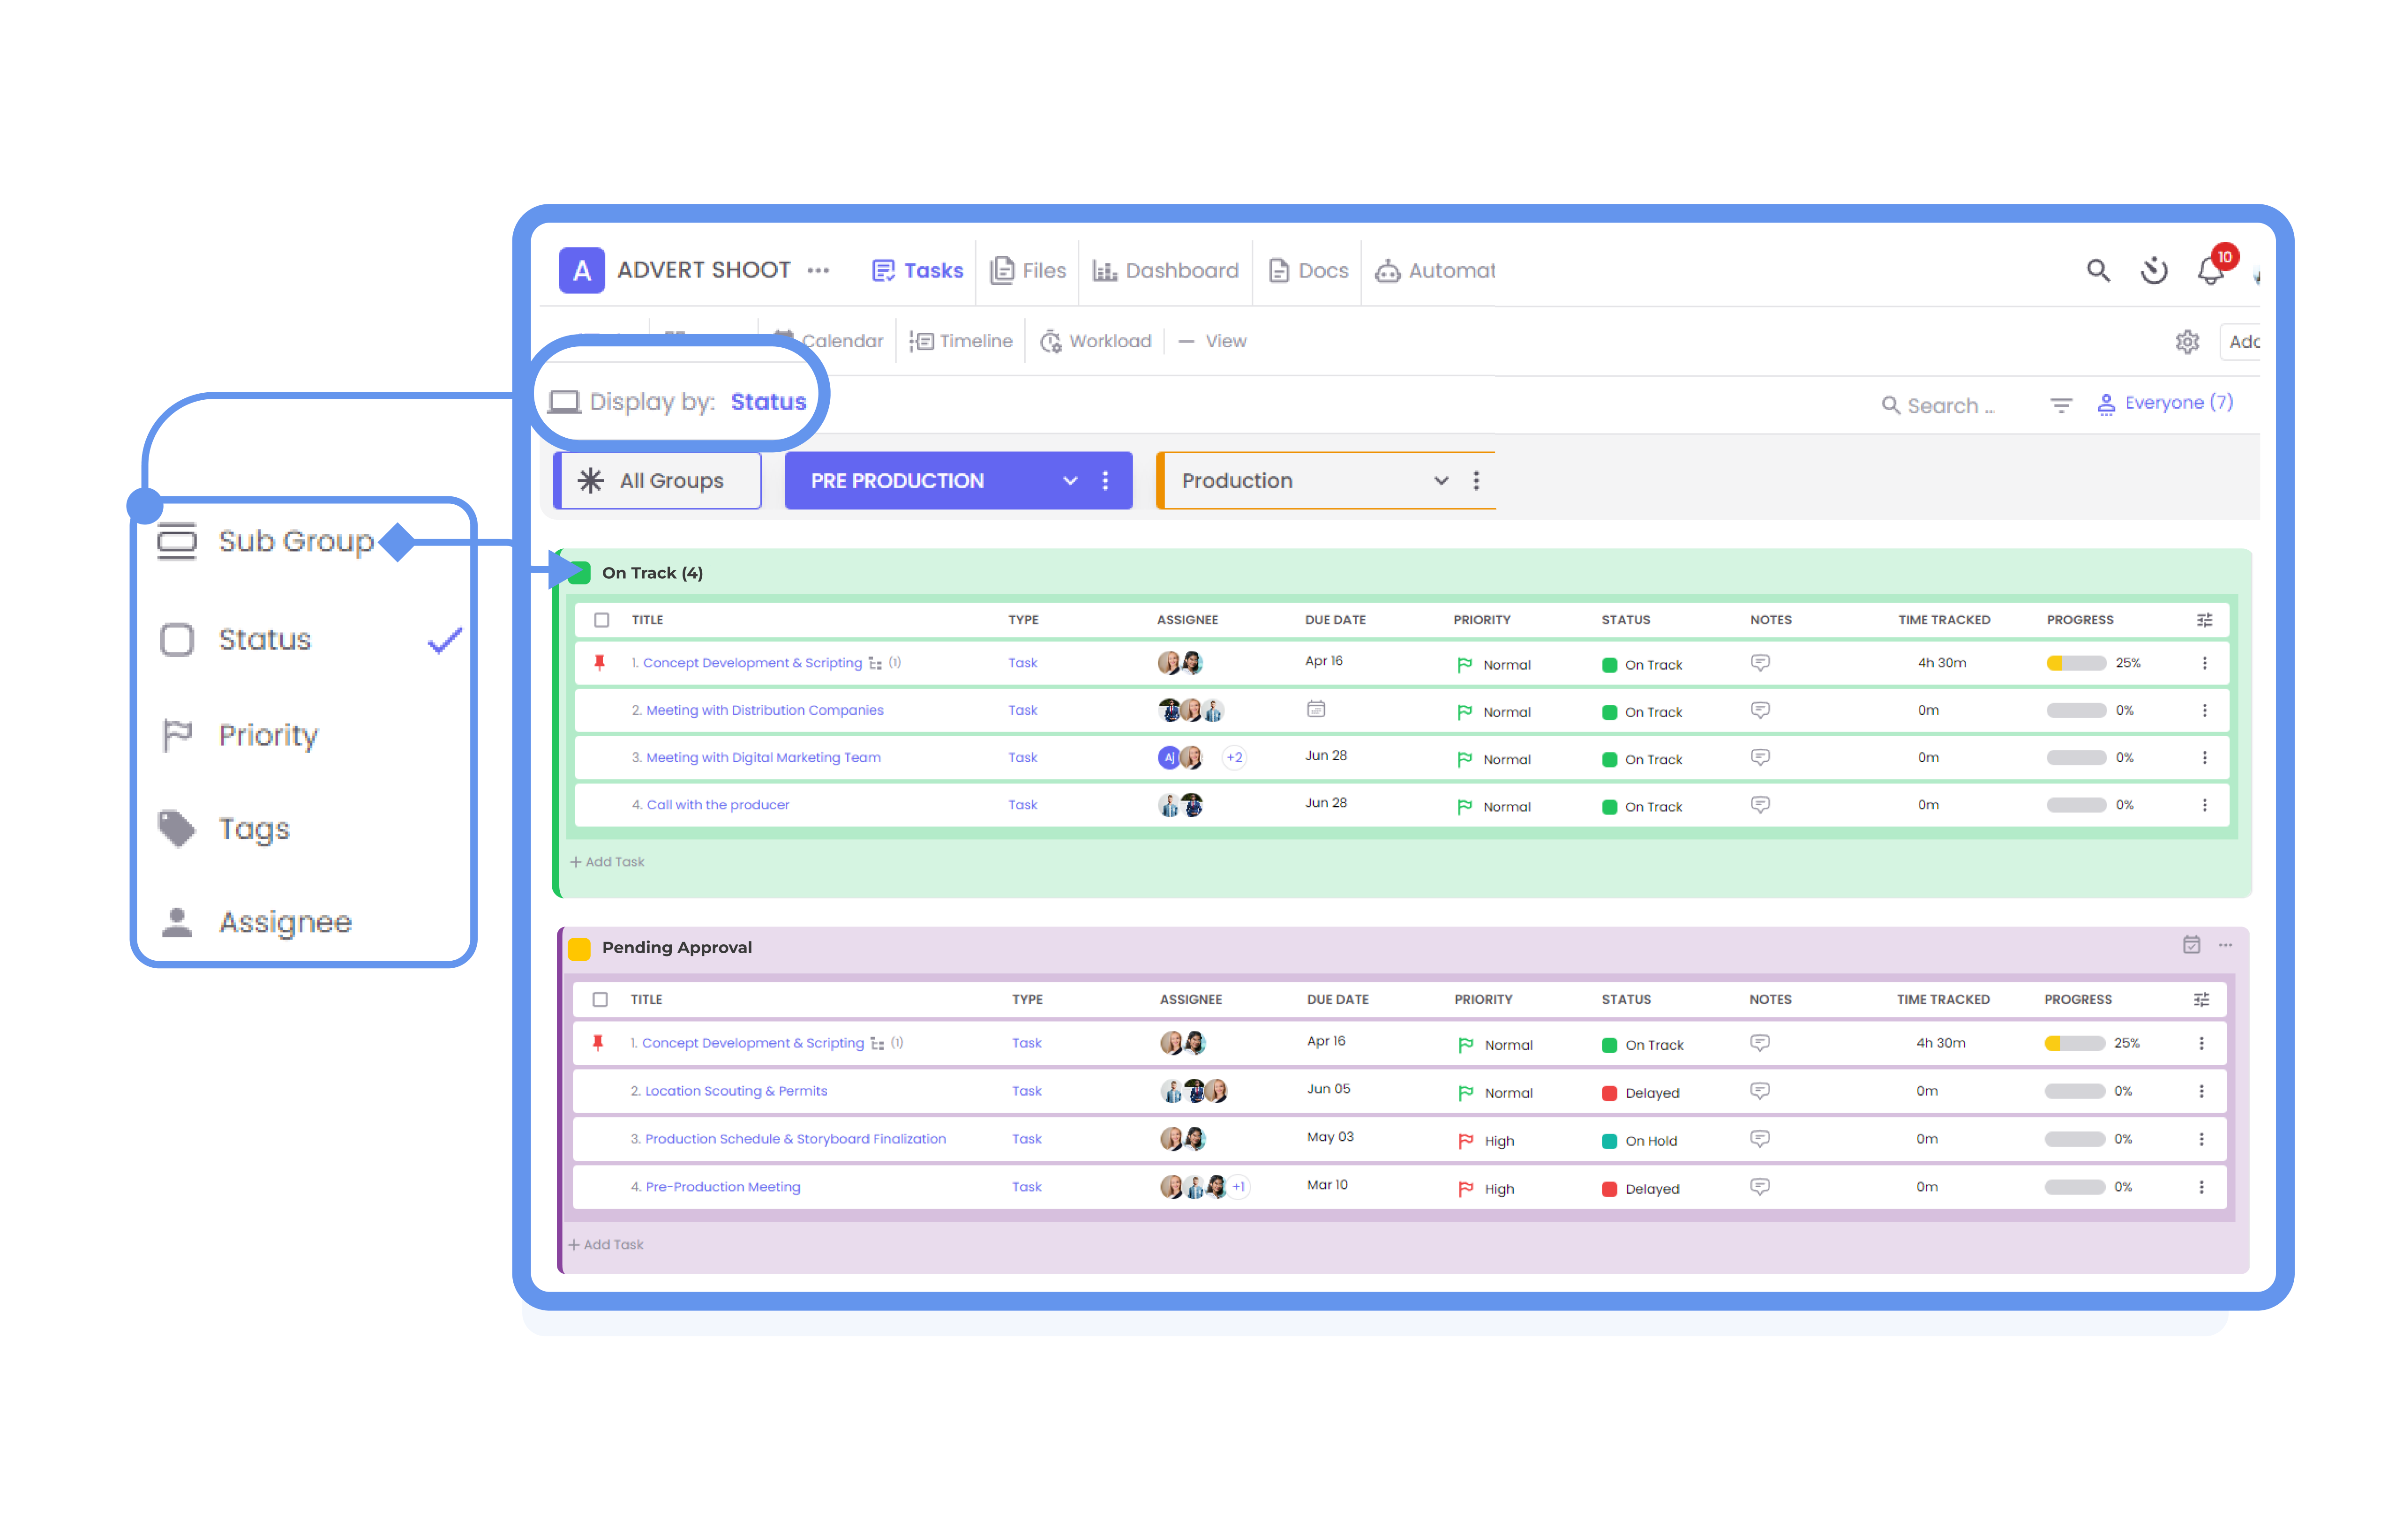This screenshot has width=2403, height=1540.
Task: Click calendar icon in Pending Approval header
Action: click(x=2191, y=945)
